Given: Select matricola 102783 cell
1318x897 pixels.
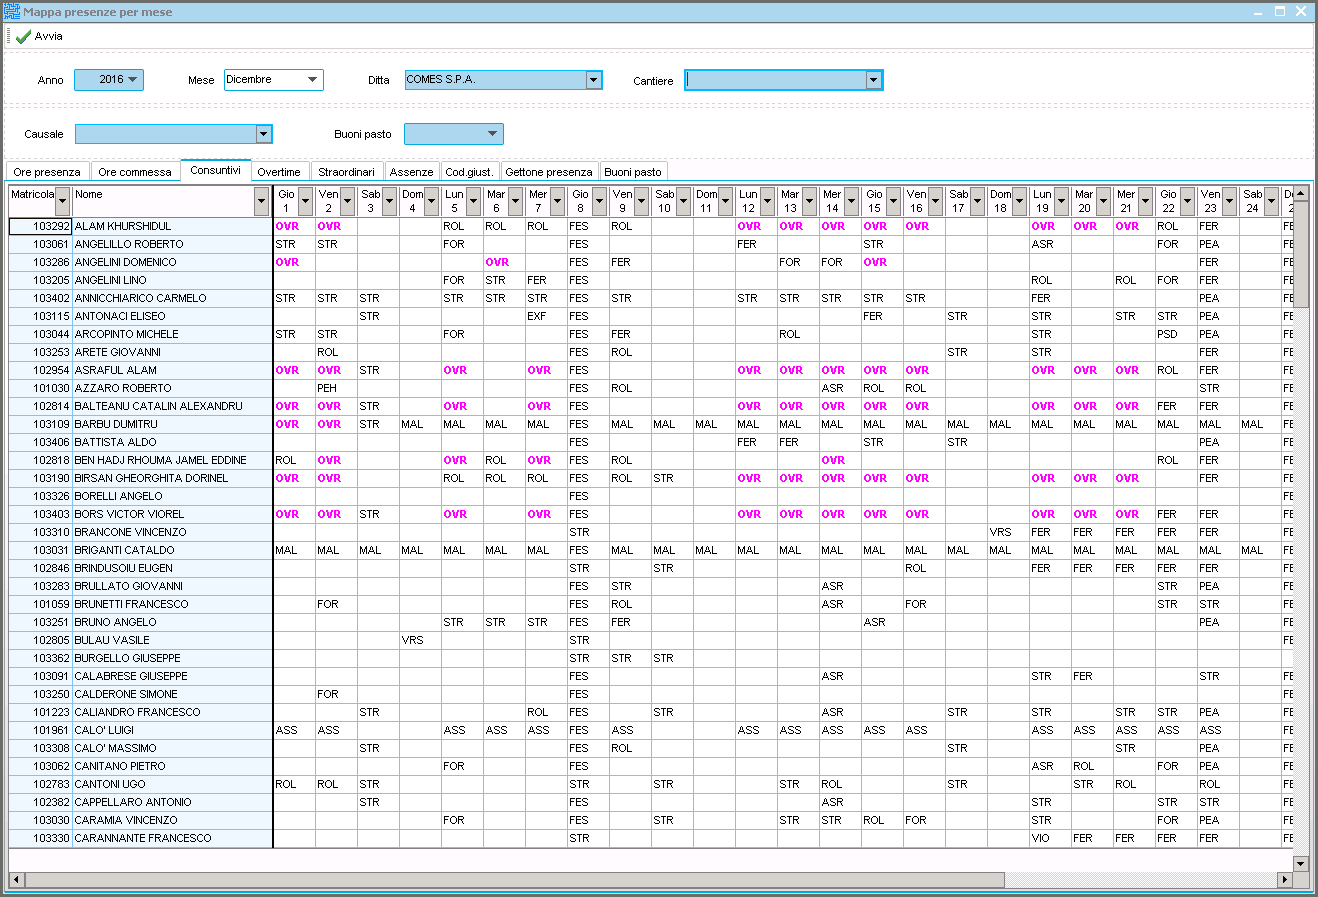Looking at the screenshot, I should [x=41, y=784].
